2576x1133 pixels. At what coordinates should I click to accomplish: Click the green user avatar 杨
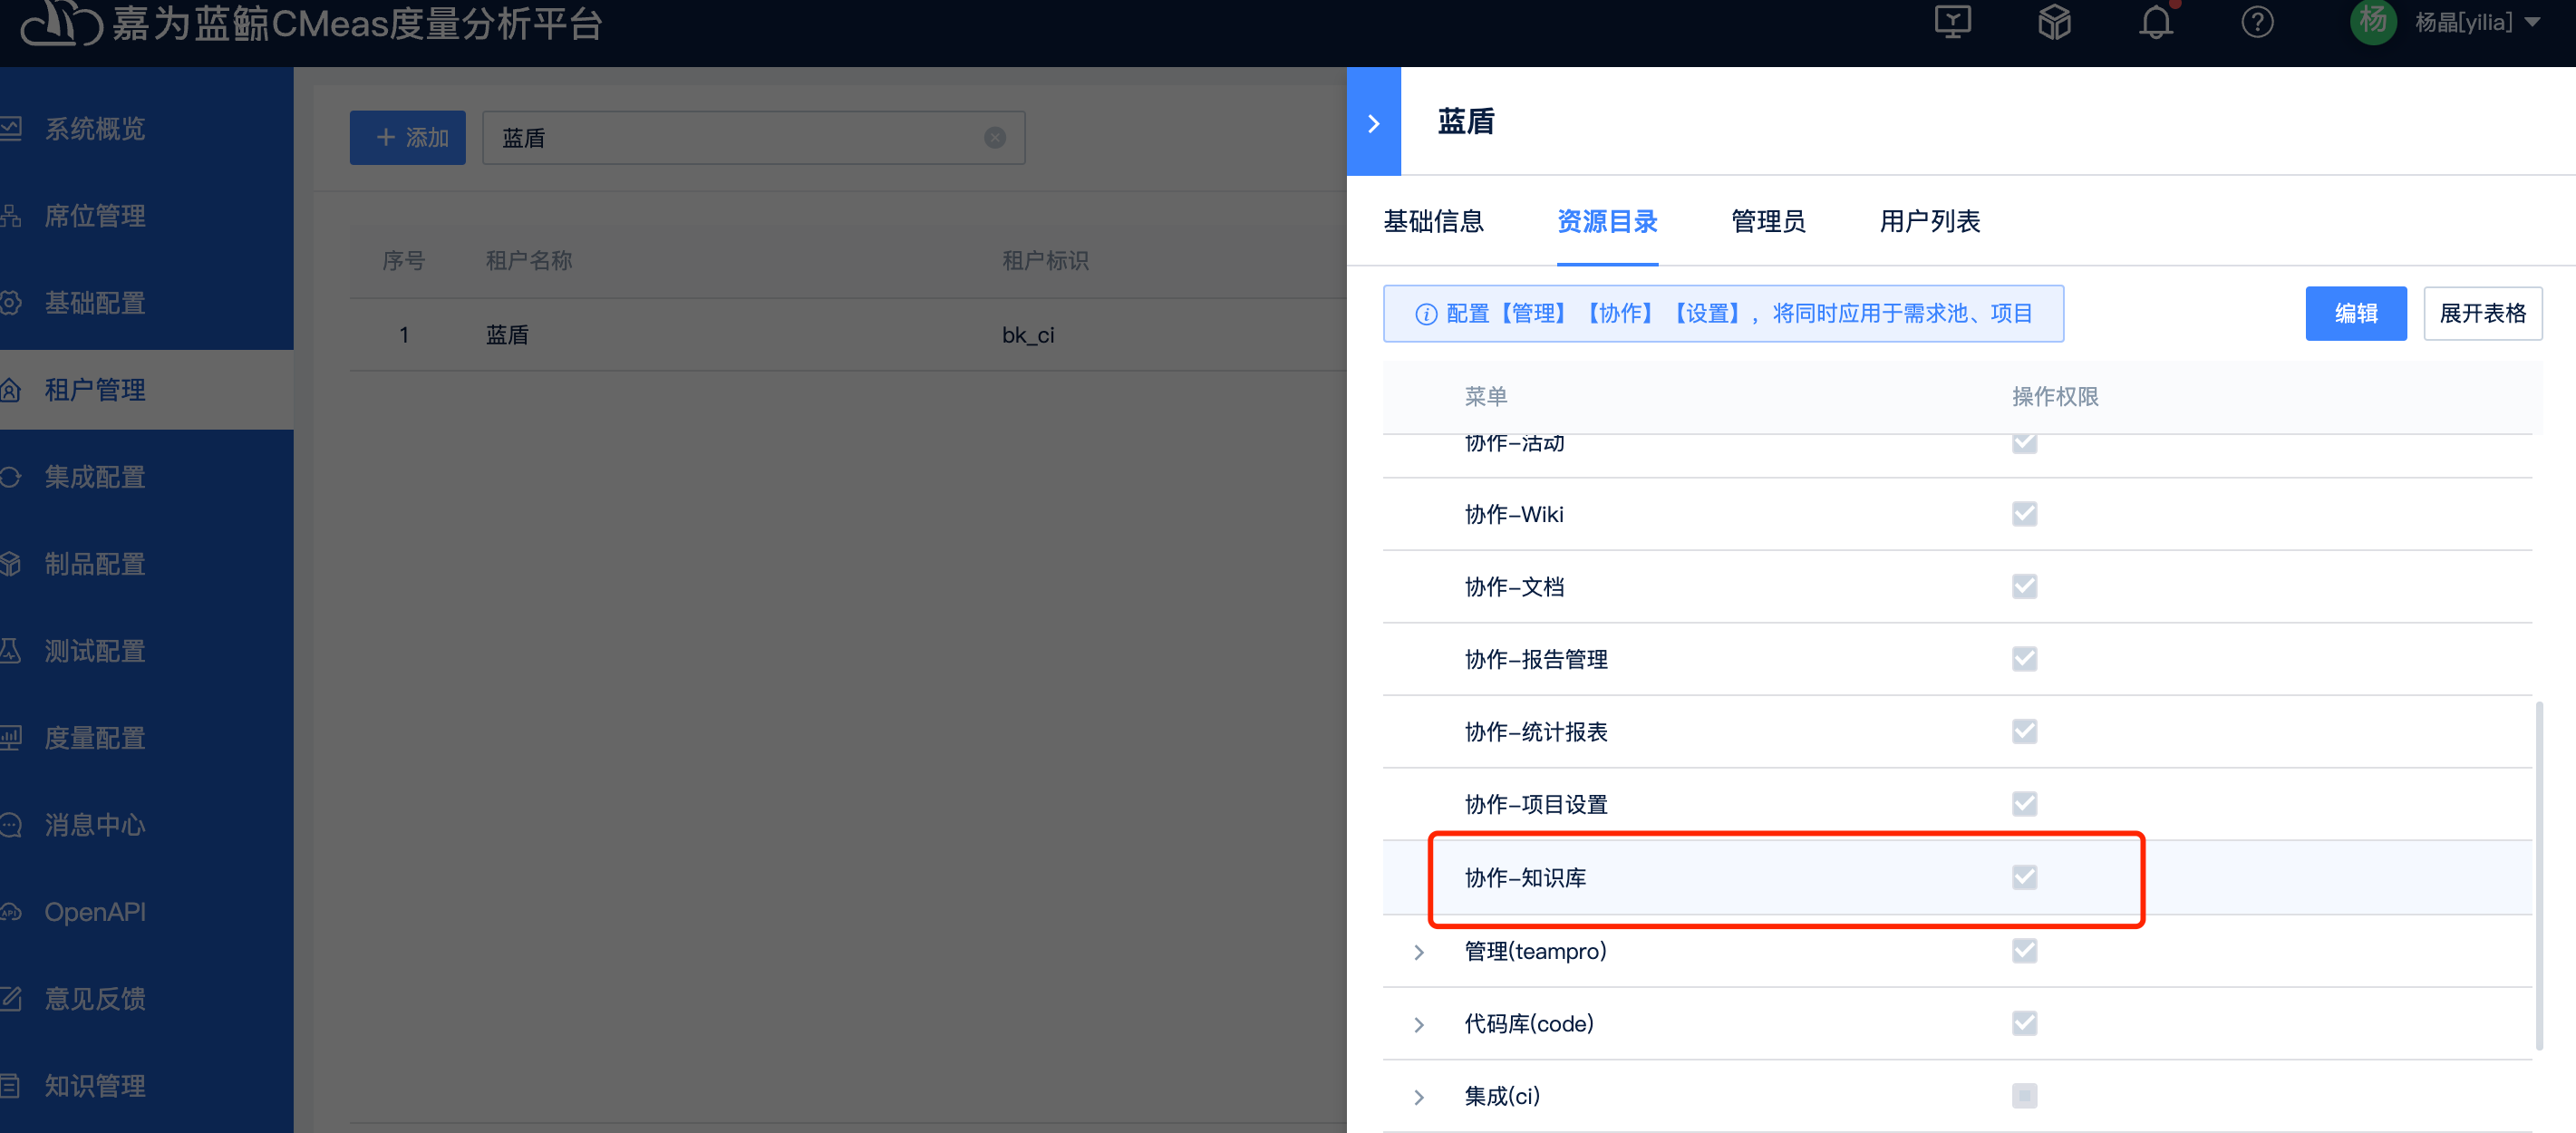tap(2373, 20)
